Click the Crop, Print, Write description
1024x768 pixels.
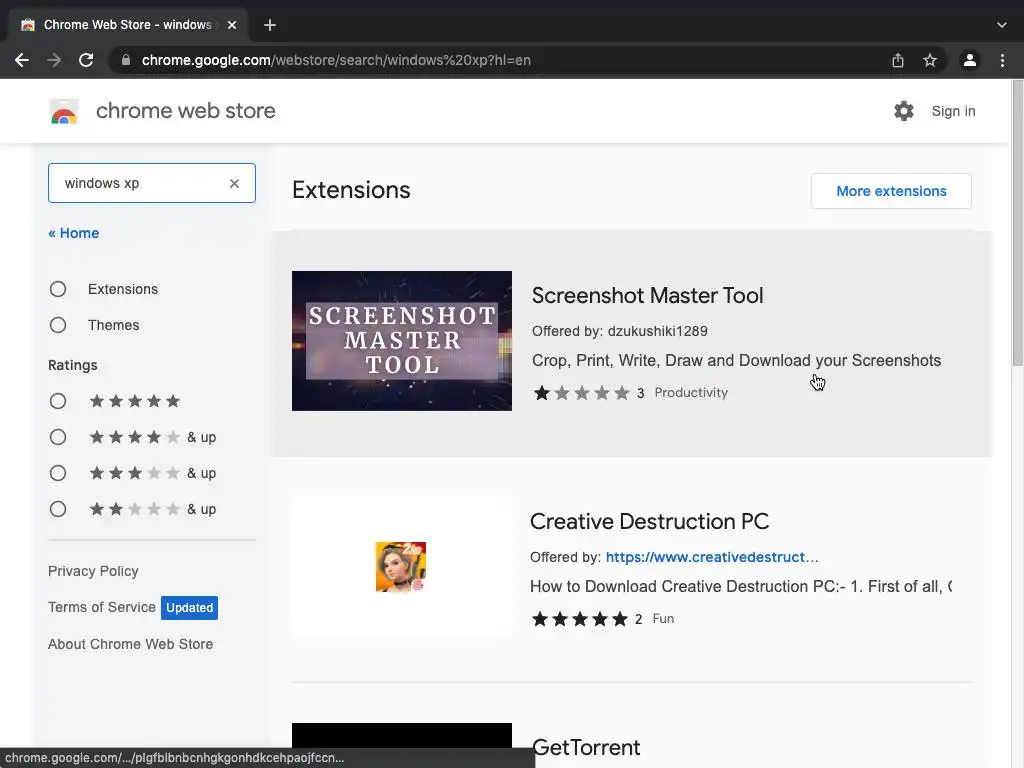point(736,360)
